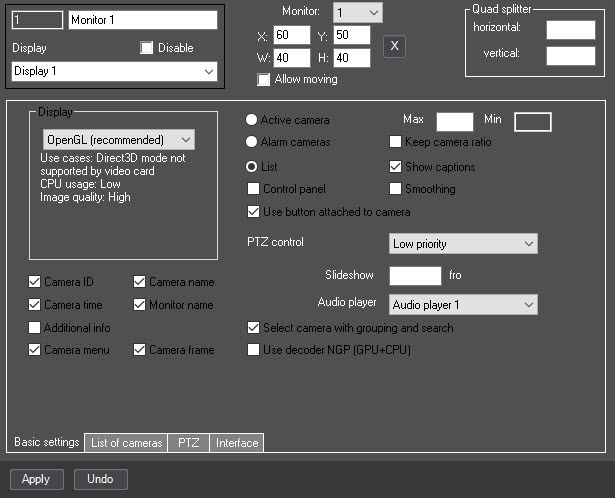Tick the Disable checkbox

click(x=147, y=48)
